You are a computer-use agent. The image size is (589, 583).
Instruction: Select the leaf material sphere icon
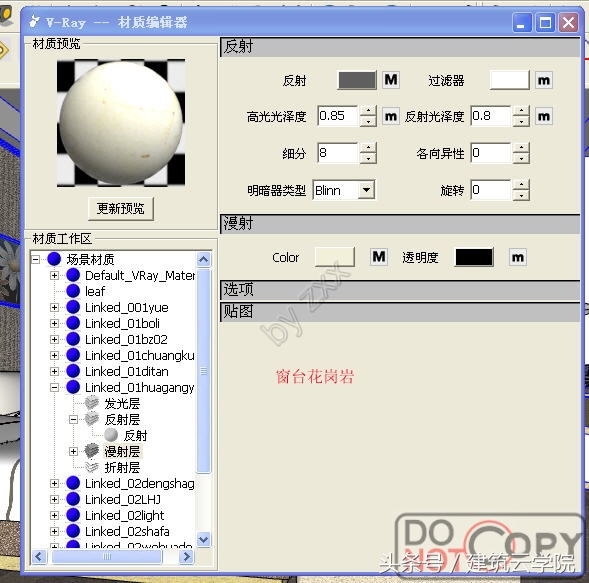coord(73,291)
